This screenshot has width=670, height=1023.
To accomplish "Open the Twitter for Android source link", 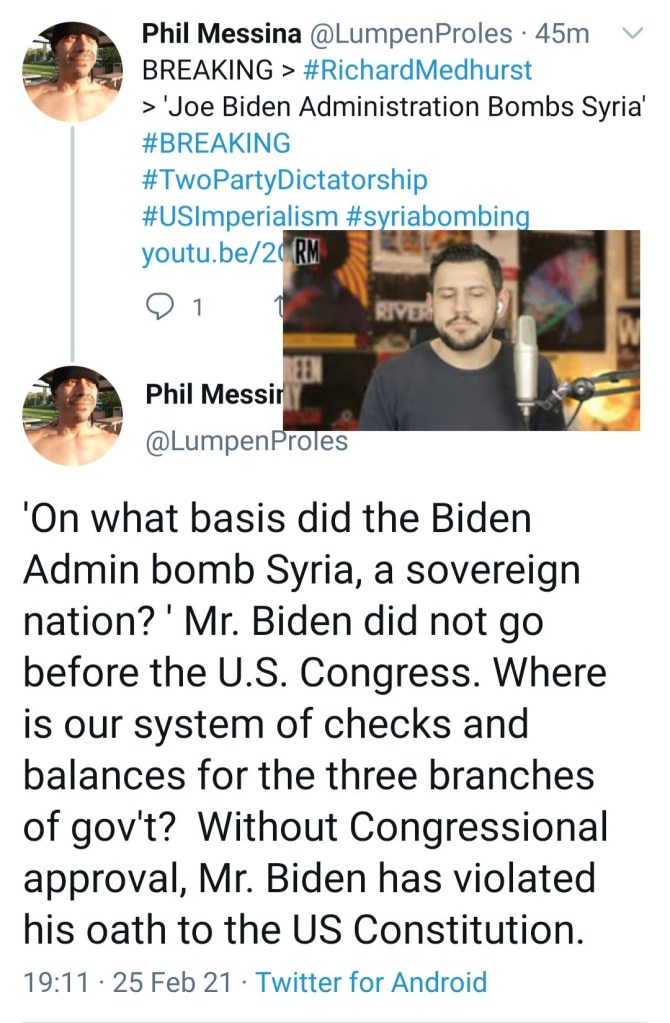I will [371, 981].
